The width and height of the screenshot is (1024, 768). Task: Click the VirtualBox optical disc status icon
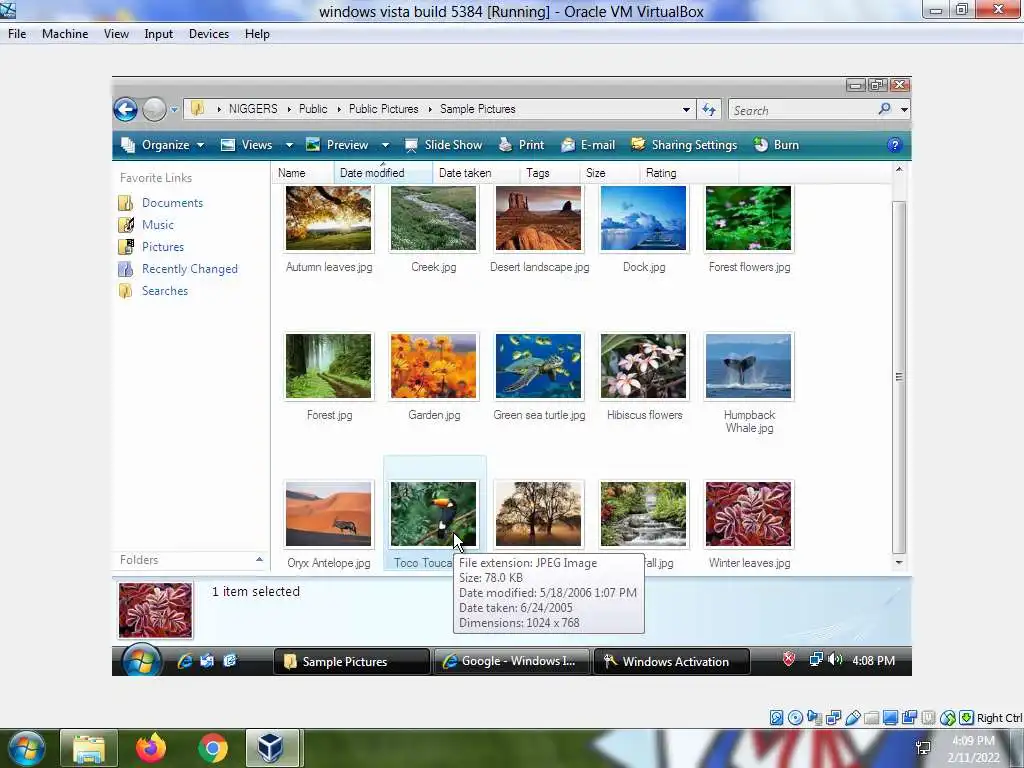point(795,718)
